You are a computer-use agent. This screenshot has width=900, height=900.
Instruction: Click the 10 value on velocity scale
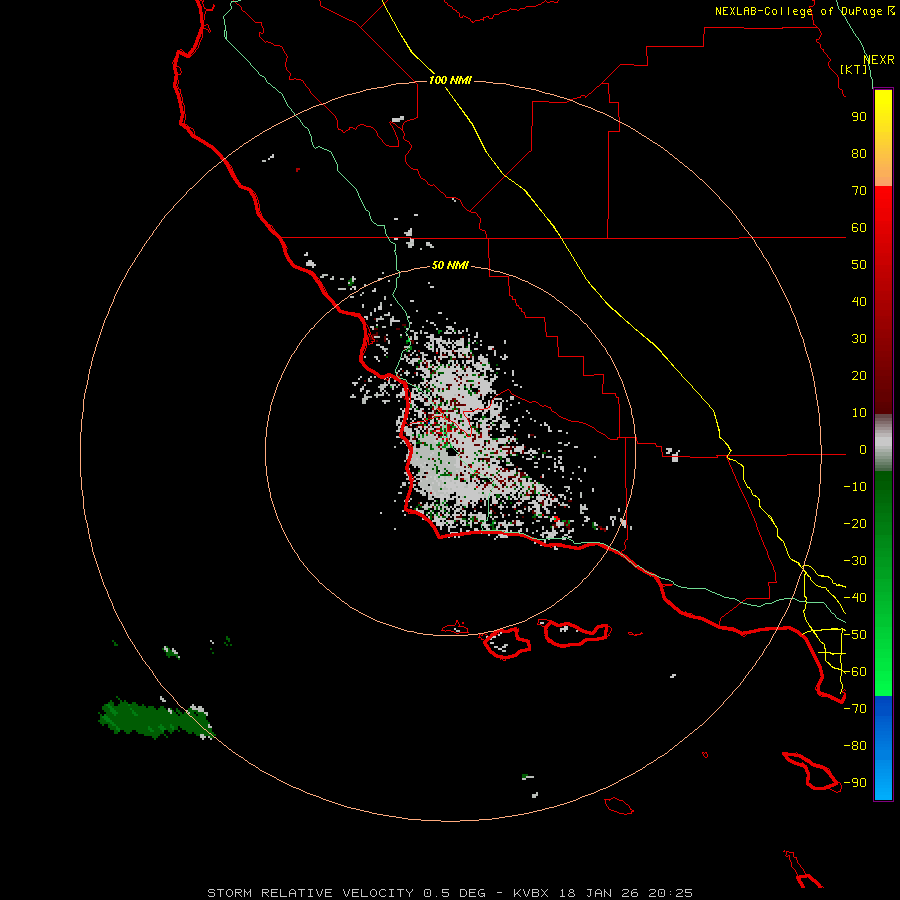point(859,413)
